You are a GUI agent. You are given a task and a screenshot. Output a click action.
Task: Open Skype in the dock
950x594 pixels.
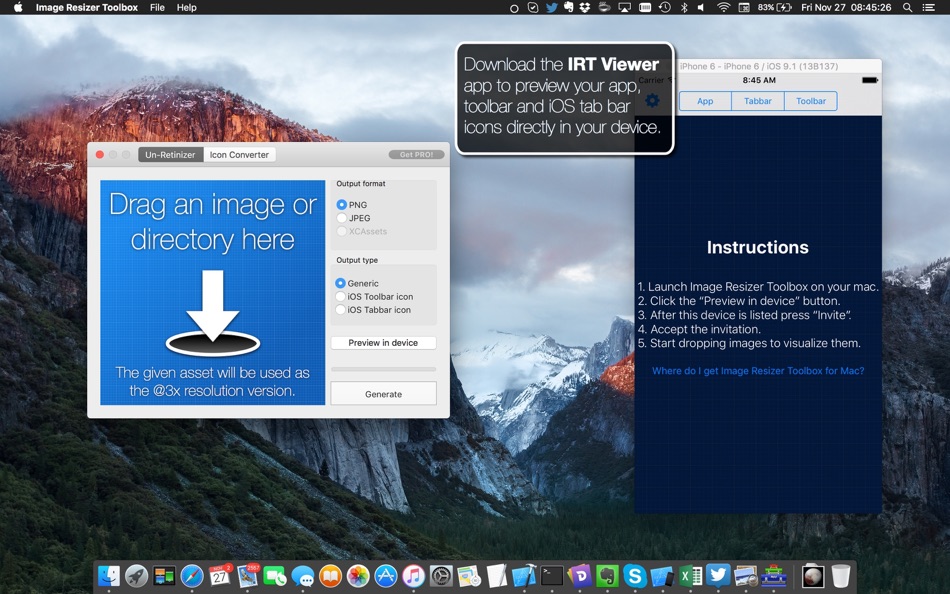[x=634, y=576]
